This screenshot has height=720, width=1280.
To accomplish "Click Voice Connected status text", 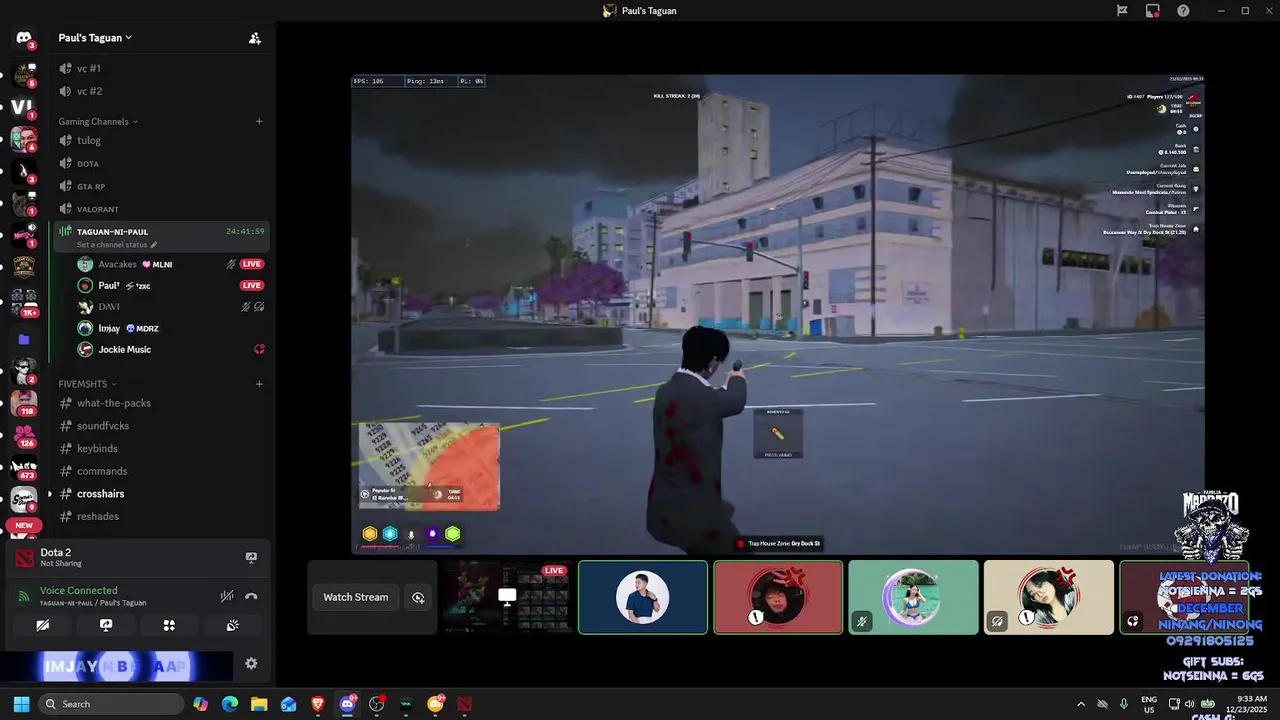I will coord(78,591).
